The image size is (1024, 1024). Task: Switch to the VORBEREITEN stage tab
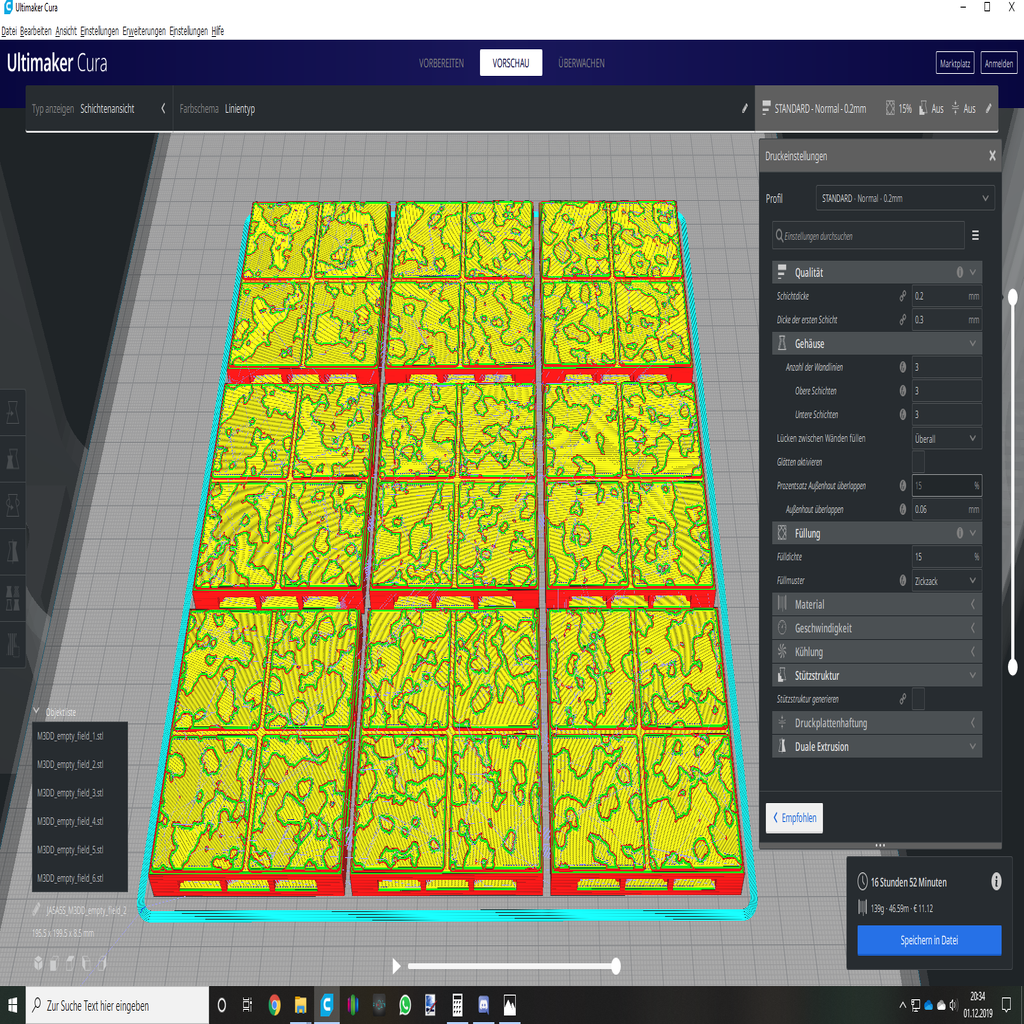point(441,63)
